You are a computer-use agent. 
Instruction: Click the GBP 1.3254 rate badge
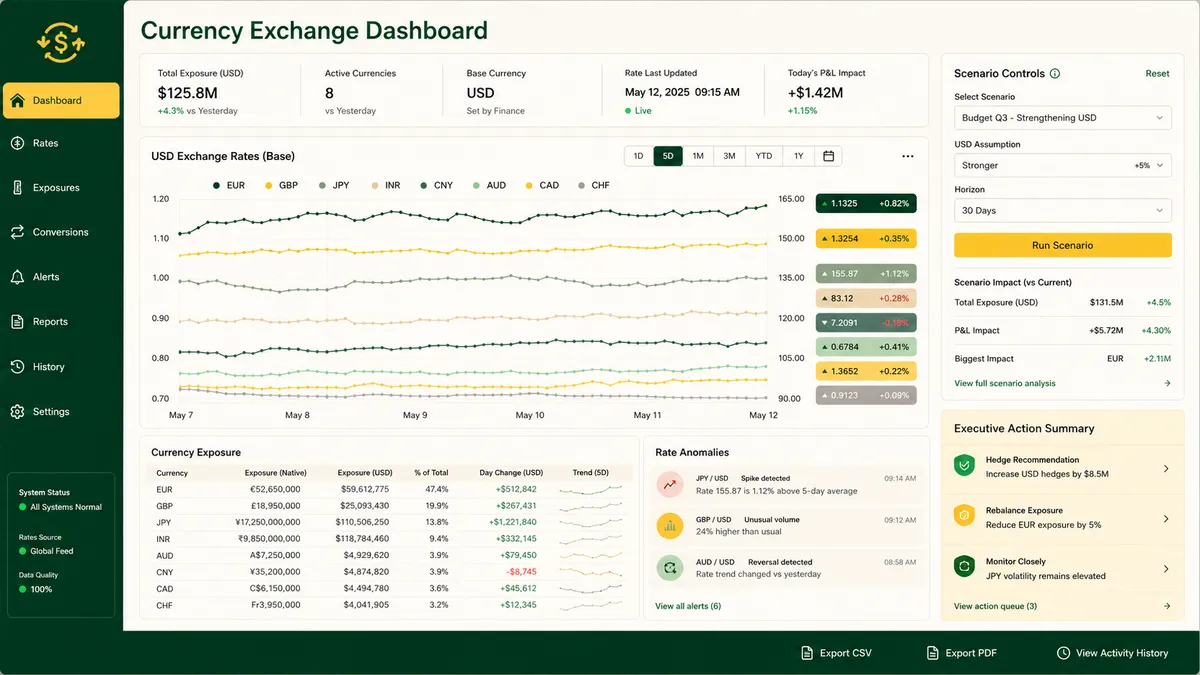[866, 239]
